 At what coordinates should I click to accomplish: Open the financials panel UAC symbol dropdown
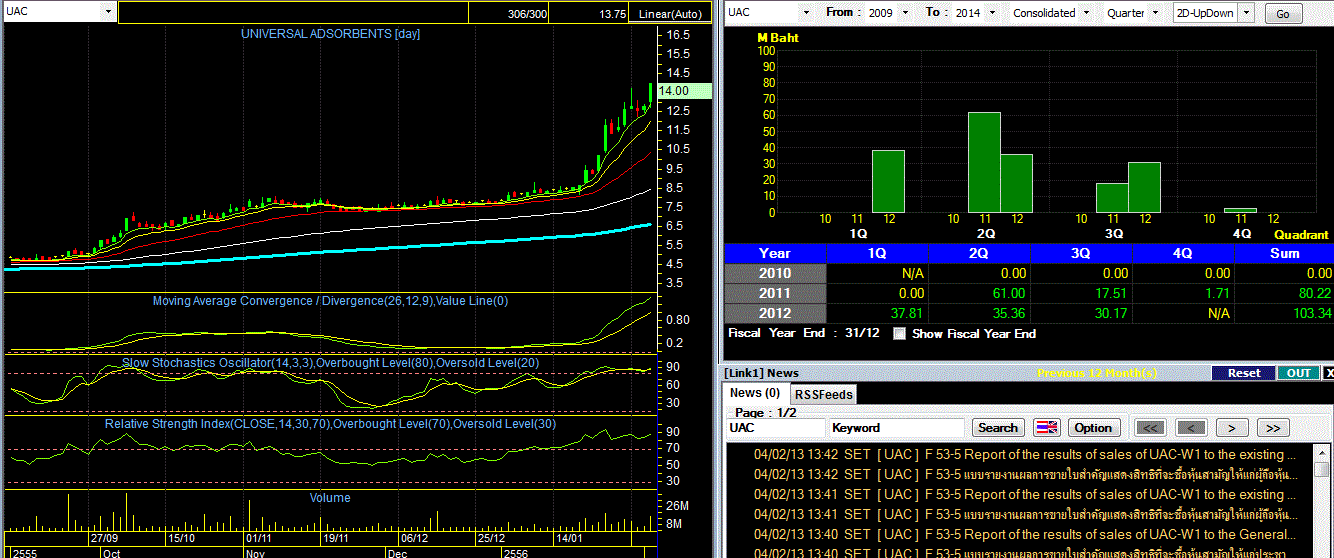tap(807, 13)
